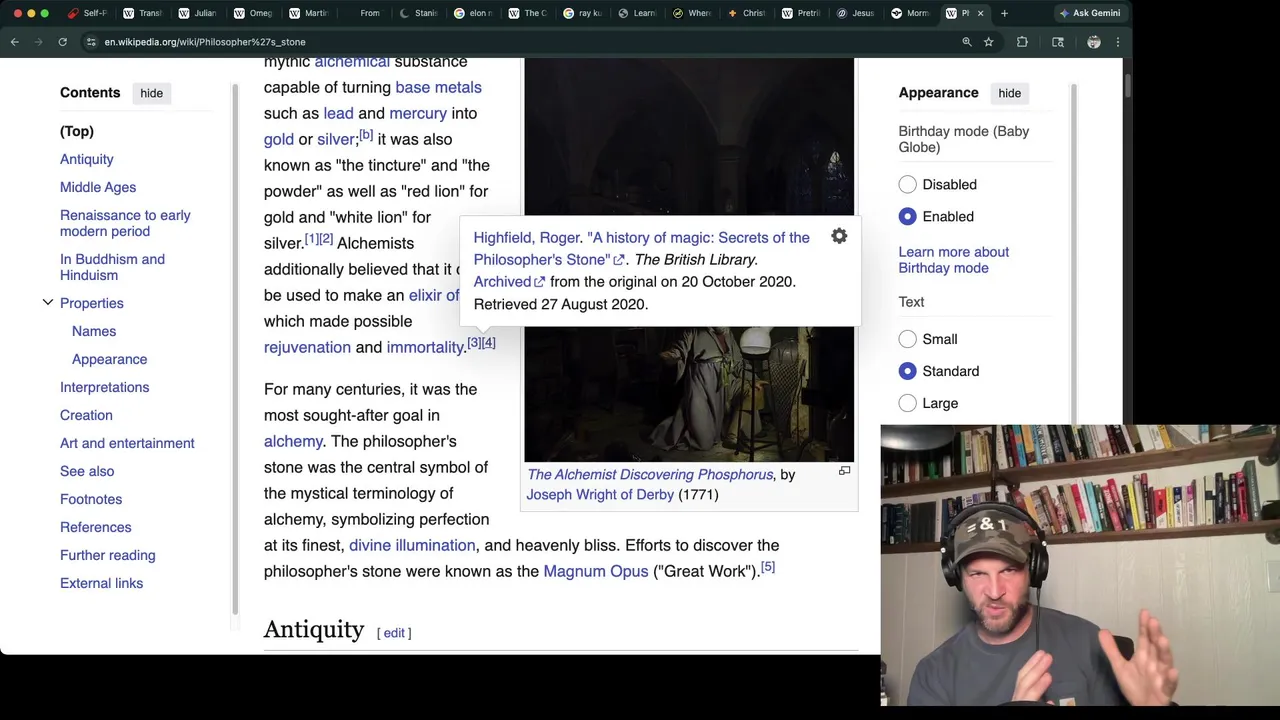Image resolution: width=1280 pixels, height=720 pixels.
Task: Collapse the Properties section in Contents
Action: pos(47,303)
